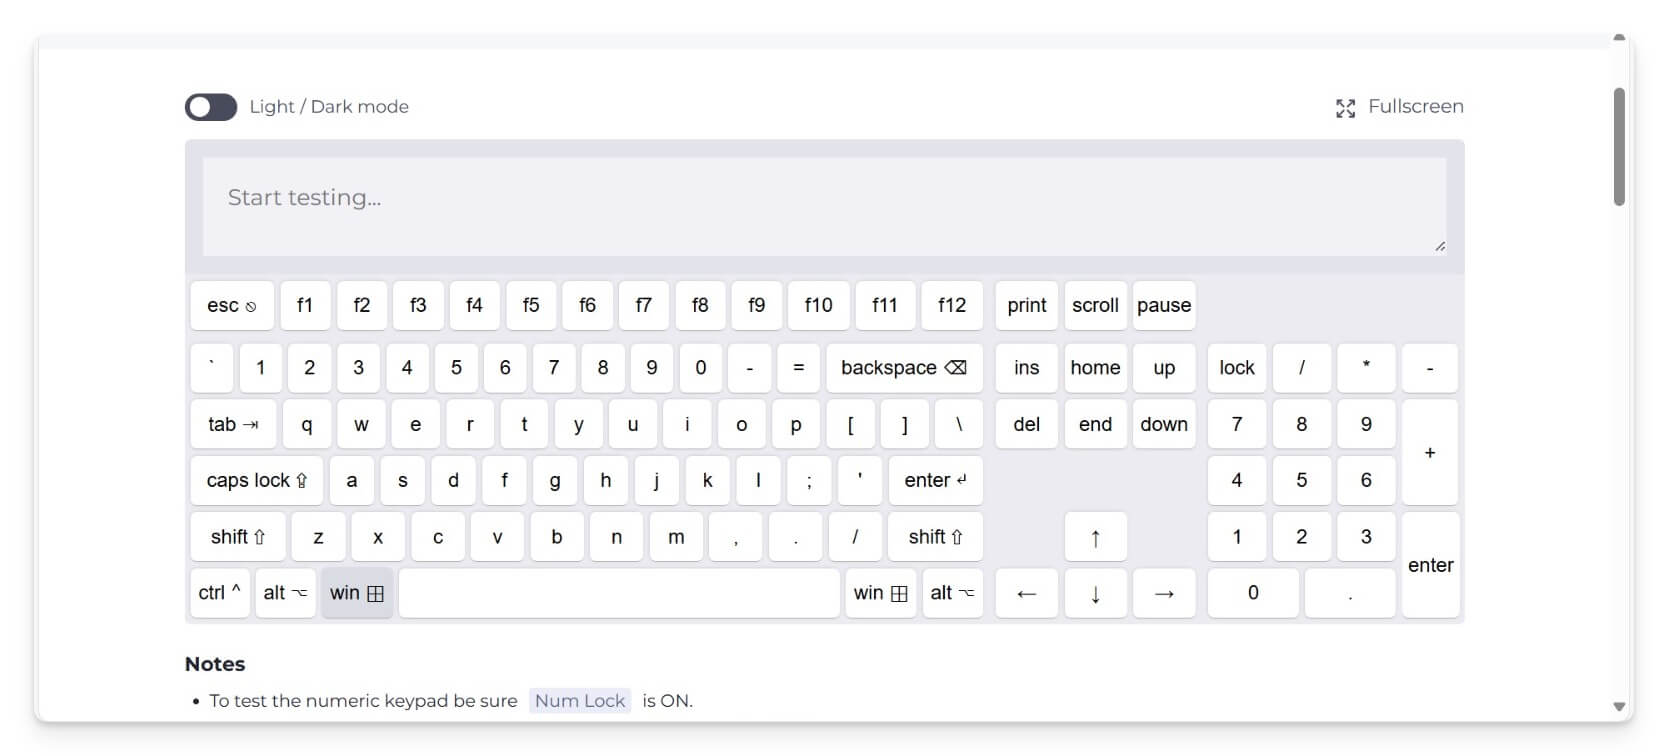Click the tall numpad enter key
Screen dimensions: 1668x756
[x=1430, y=565]
